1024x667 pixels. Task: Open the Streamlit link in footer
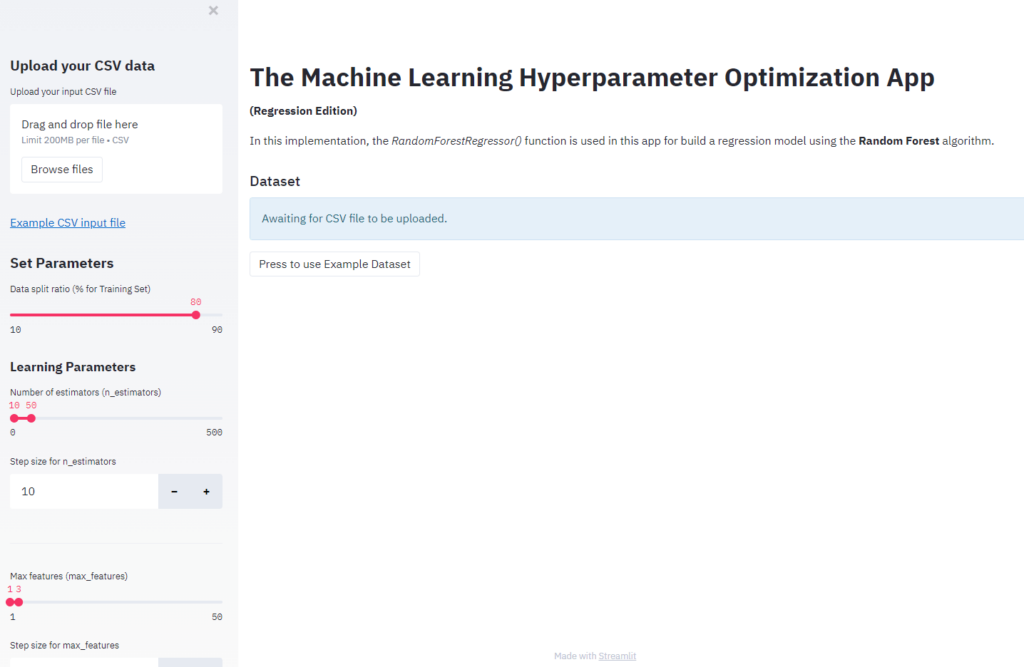tap(617, 656)
